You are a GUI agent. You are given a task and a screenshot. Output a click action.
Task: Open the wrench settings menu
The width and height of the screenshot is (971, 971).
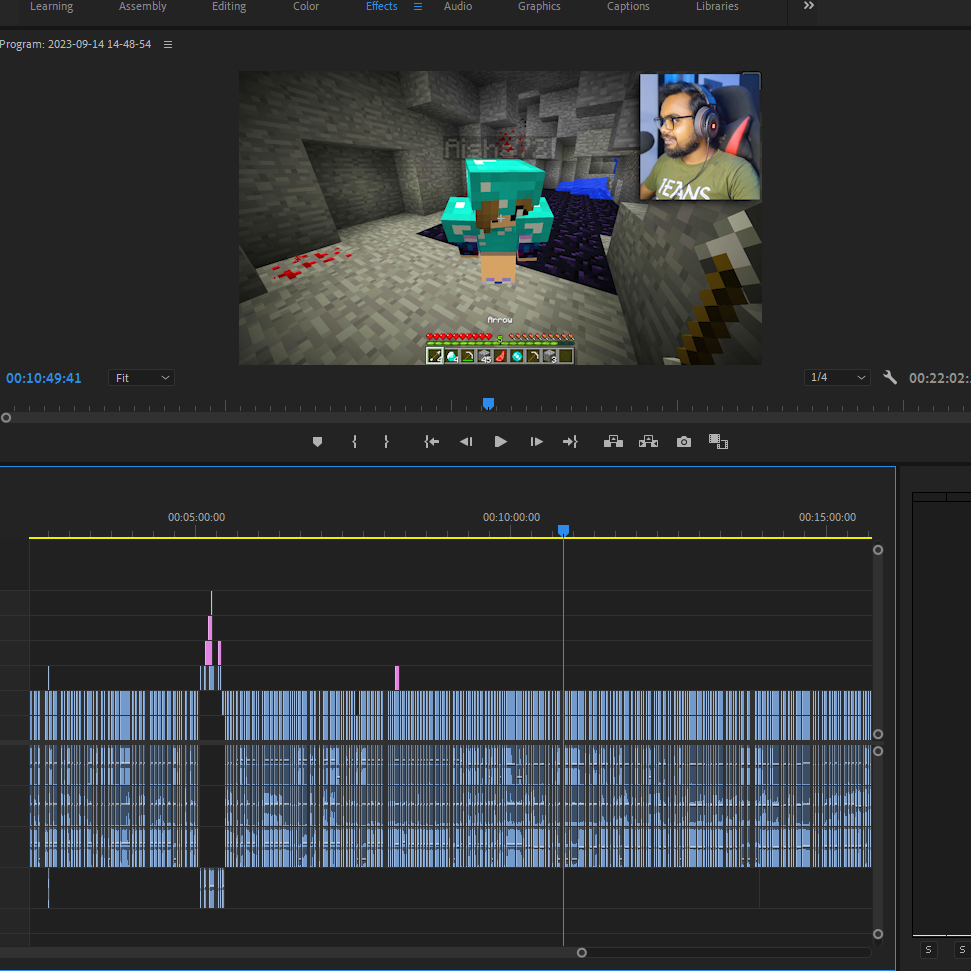pyautogui.click(x=890, y=377)
